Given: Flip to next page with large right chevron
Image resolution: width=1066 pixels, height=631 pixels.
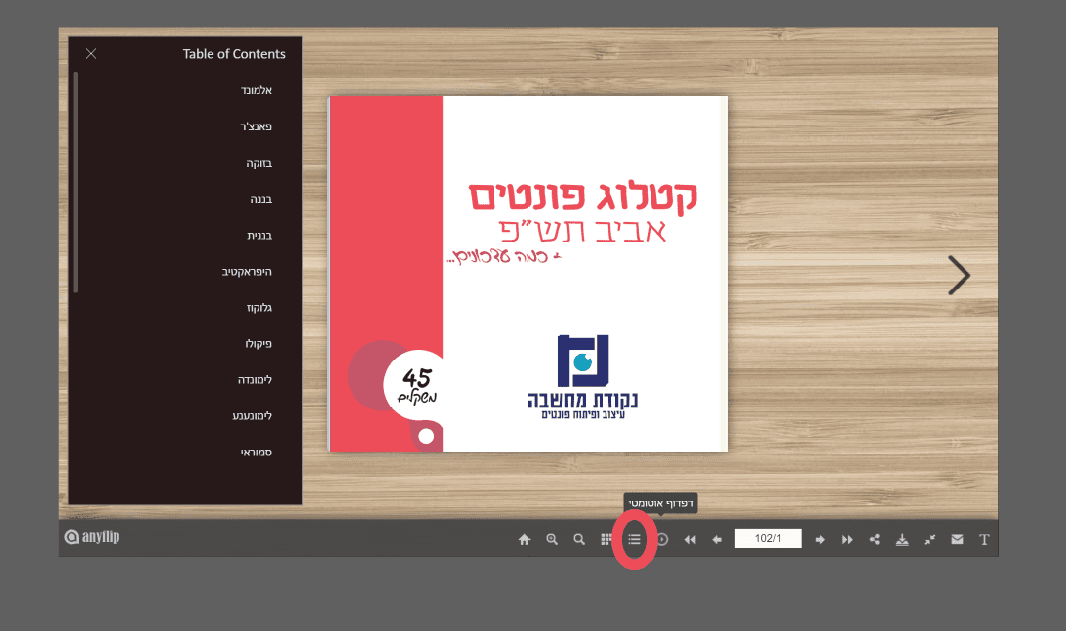Looking at the screenshot, I should point(959,275).
